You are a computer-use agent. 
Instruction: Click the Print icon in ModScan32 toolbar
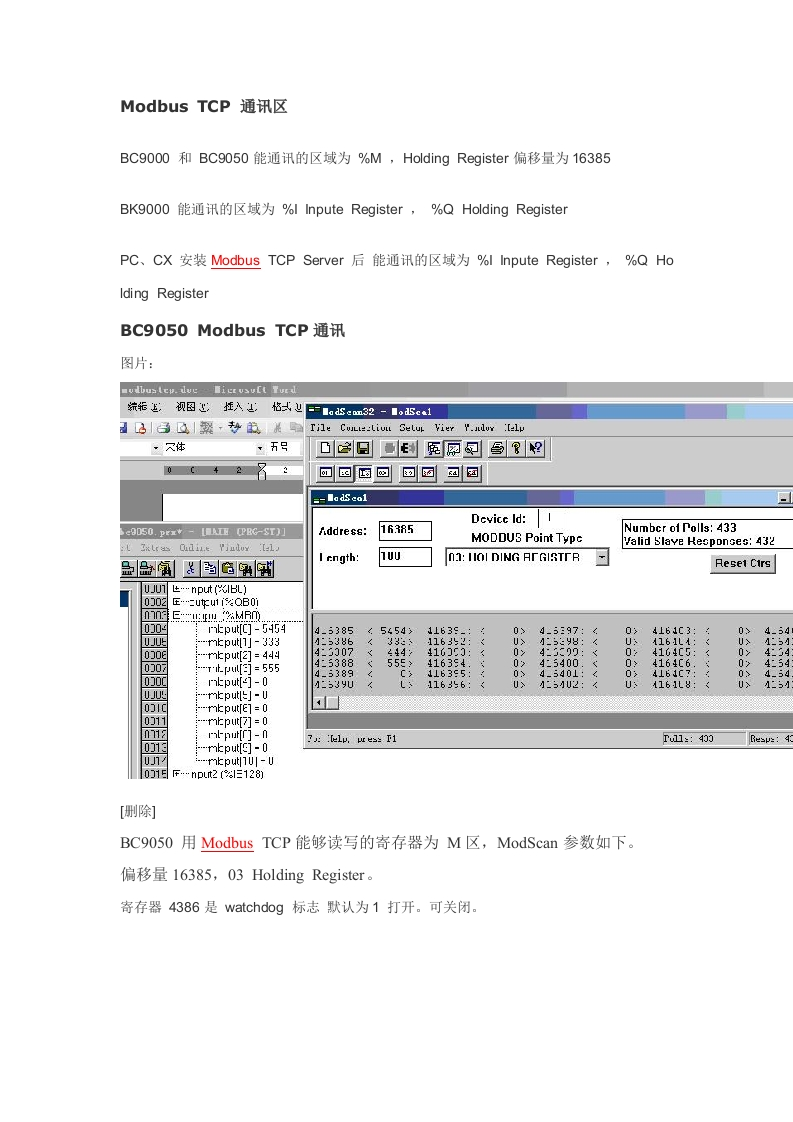497,449
